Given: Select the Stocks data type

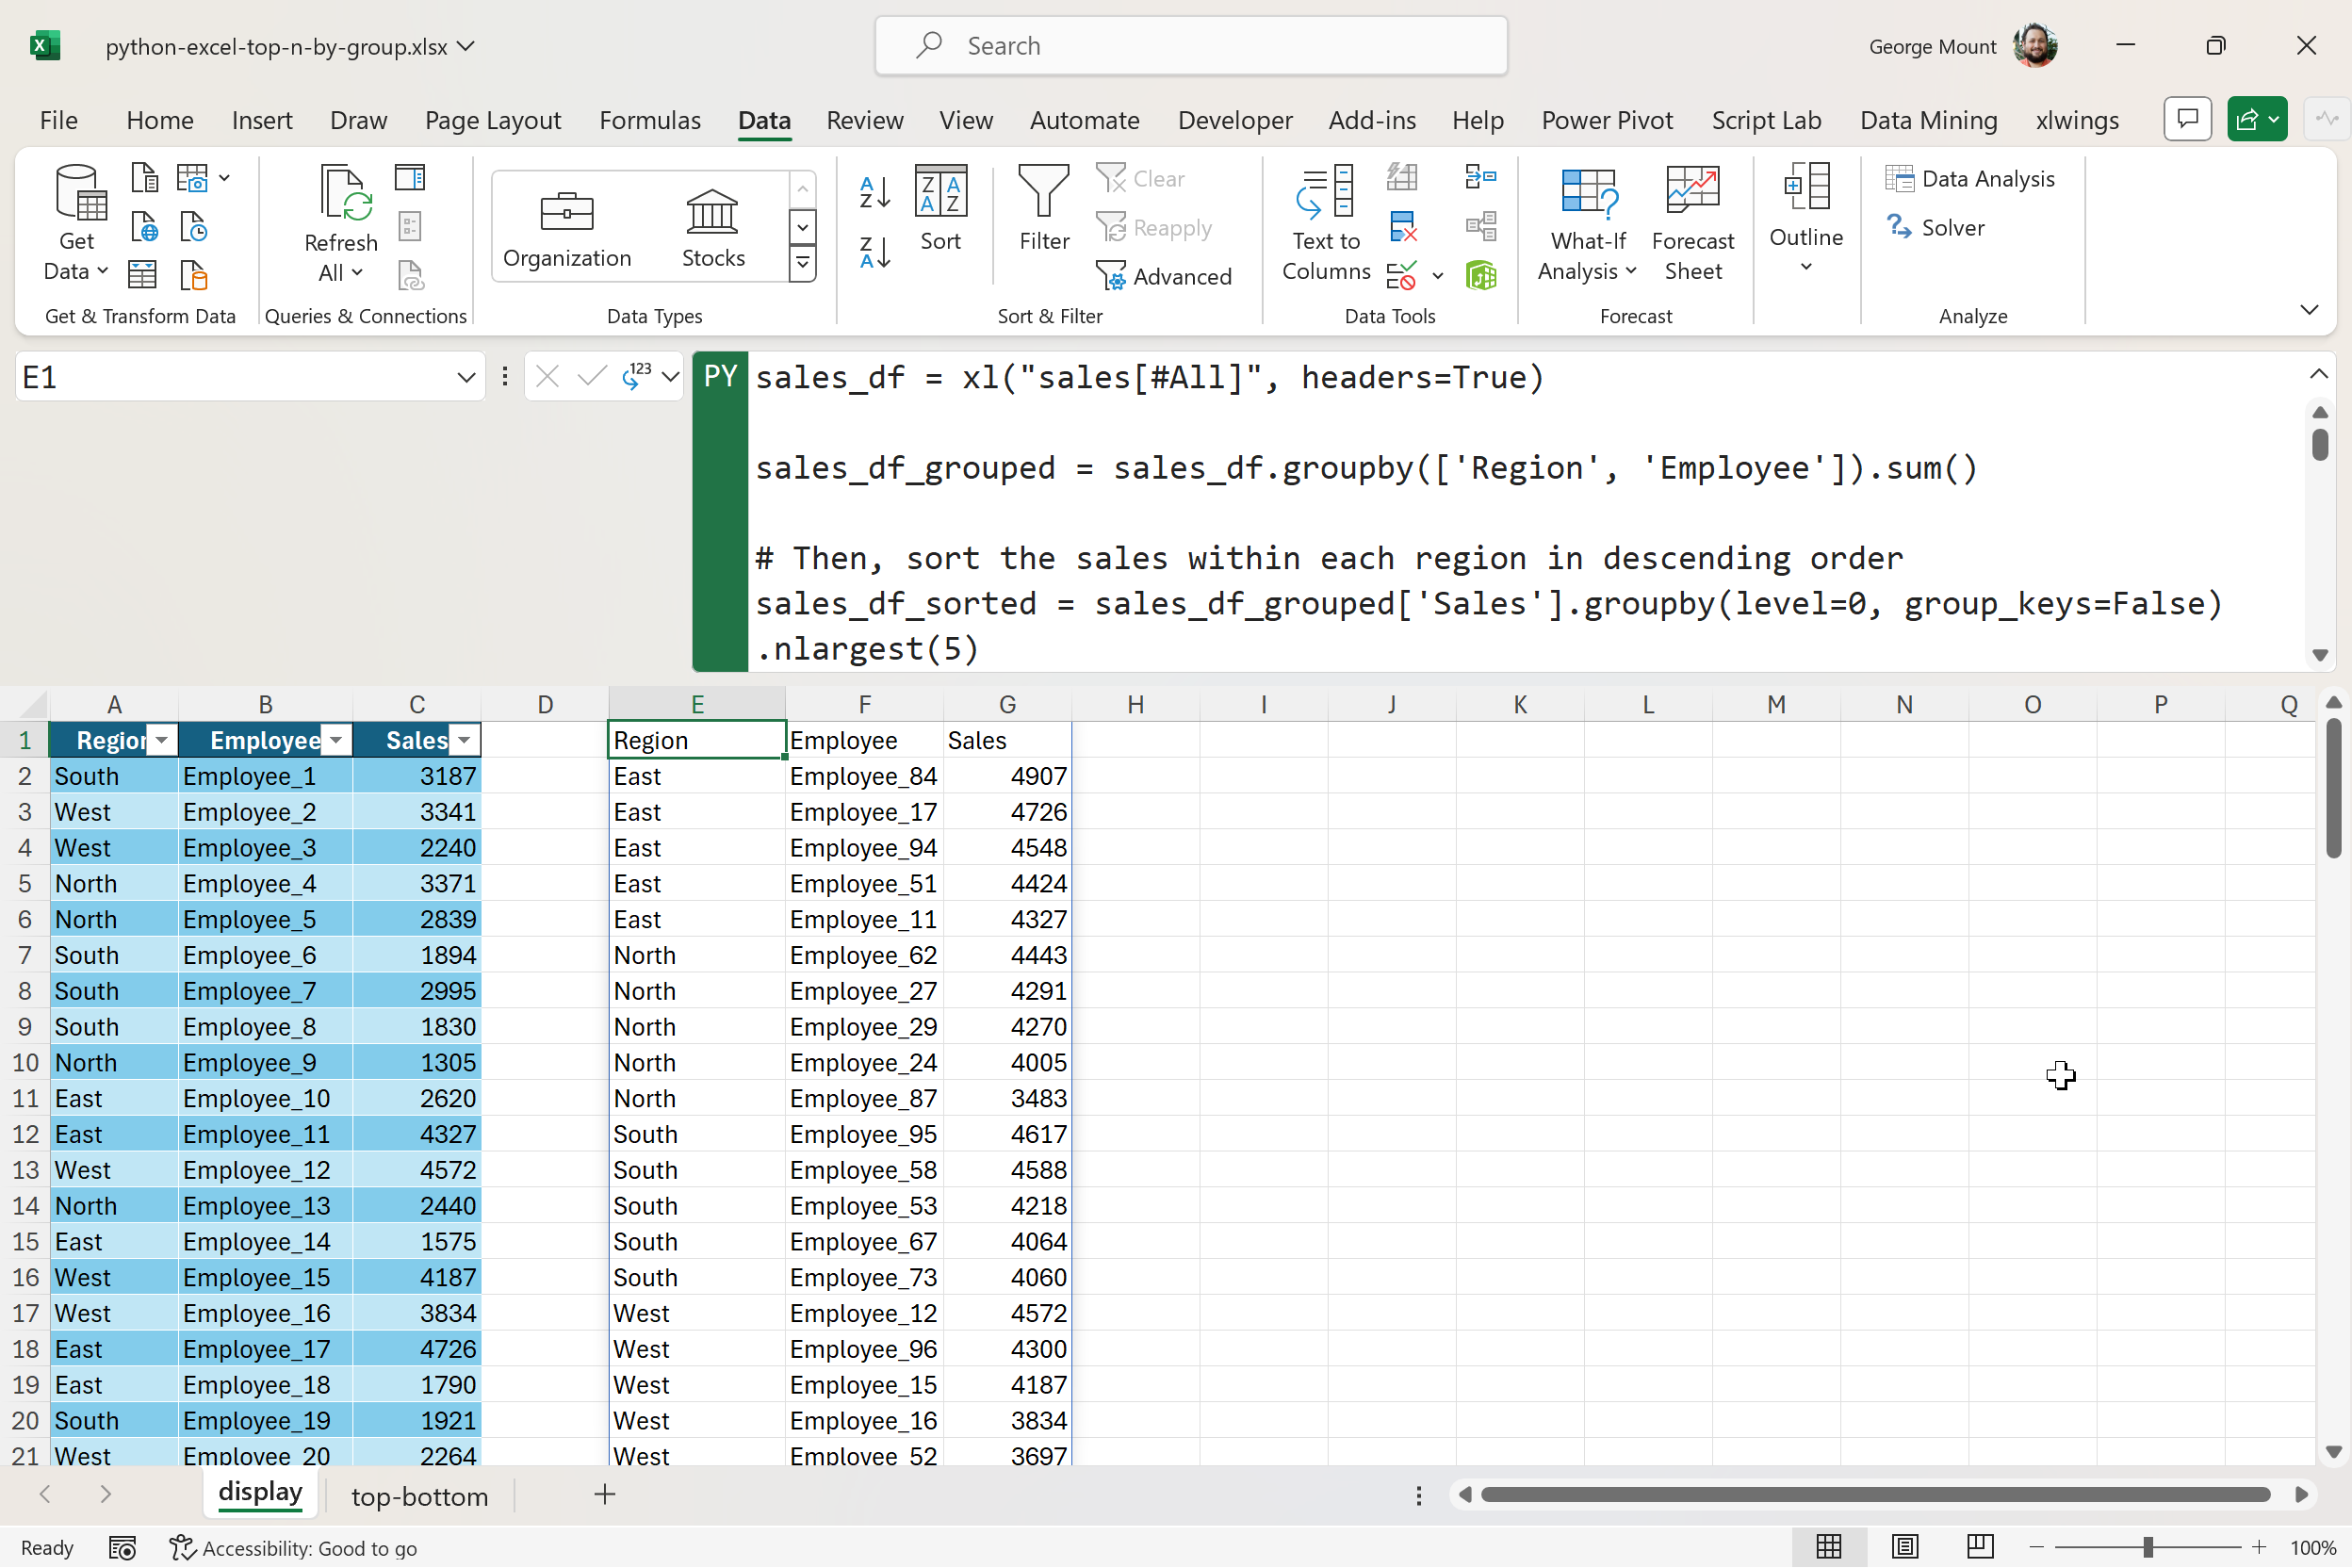Looking at the screenshot, I should 712,228.
